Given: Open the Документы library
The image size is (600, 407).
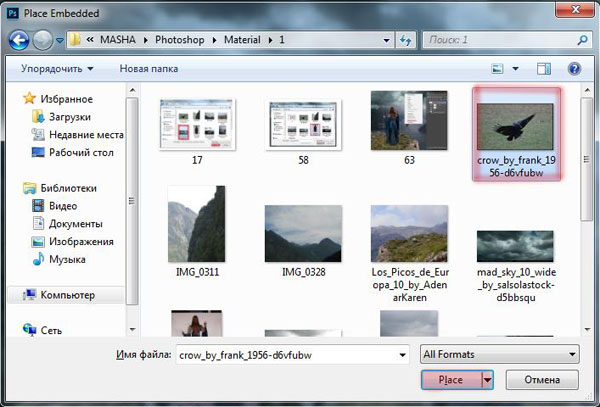Looking at the screenshot, I should 75,224.
